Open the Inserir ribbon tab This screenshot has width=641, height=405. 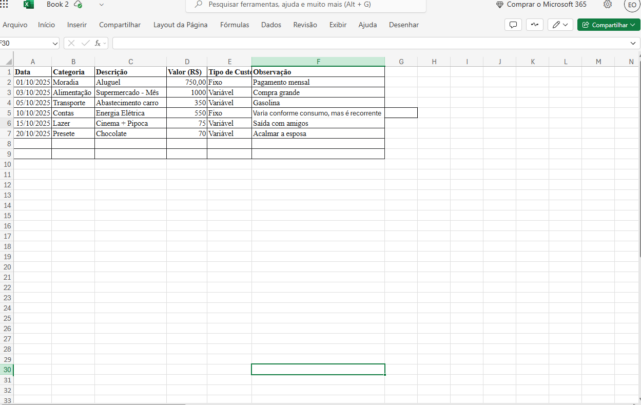(77, 24)
